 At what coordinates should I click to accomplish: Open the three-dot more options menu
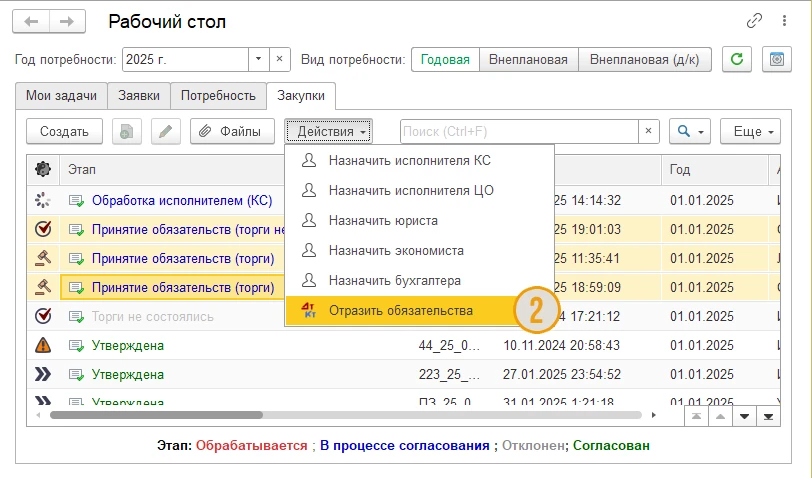pyautogui.click(x=785, y=21)
